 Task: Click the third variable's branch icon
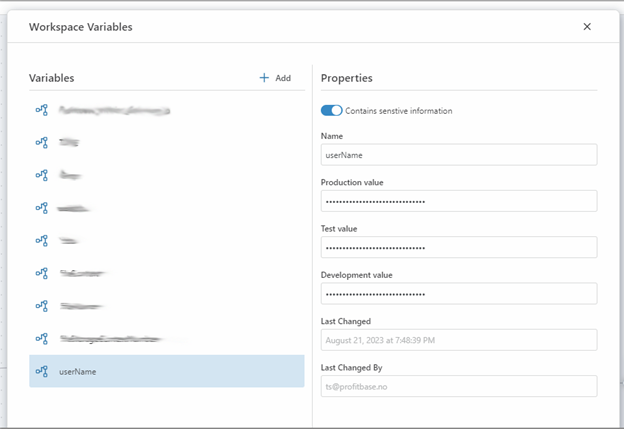(x=42, y=175)
